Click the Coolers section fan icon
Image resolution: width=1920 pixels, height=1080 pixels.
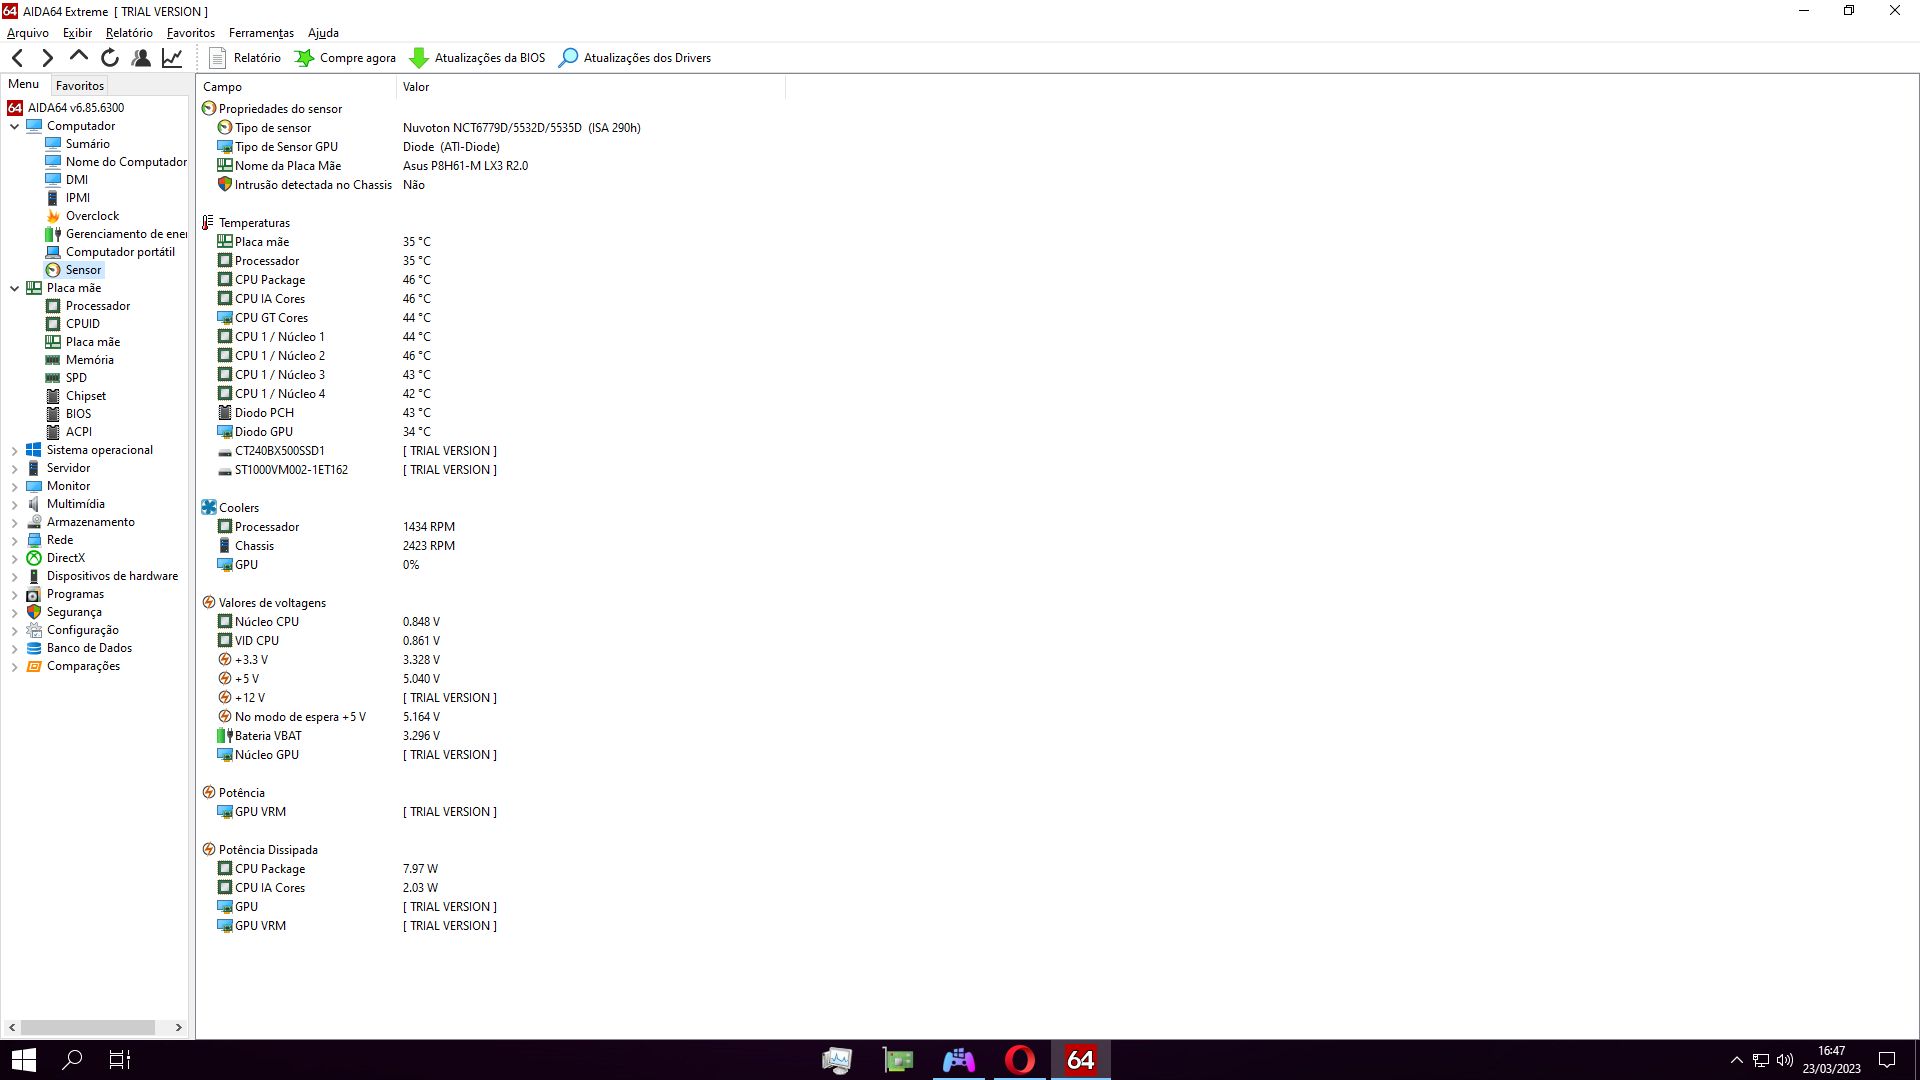[x=209, y=508]
